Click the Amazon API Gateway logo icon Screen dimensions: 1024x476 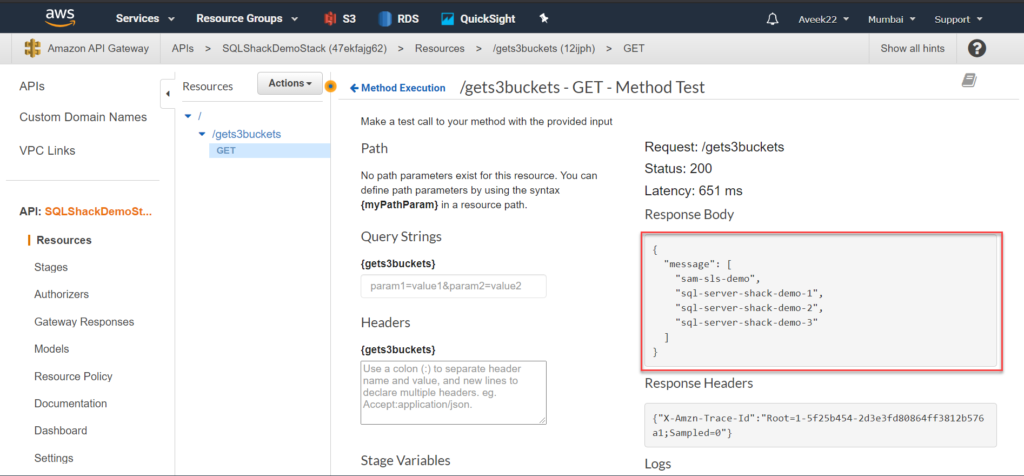pyautogui.click(x=32, y=48)
